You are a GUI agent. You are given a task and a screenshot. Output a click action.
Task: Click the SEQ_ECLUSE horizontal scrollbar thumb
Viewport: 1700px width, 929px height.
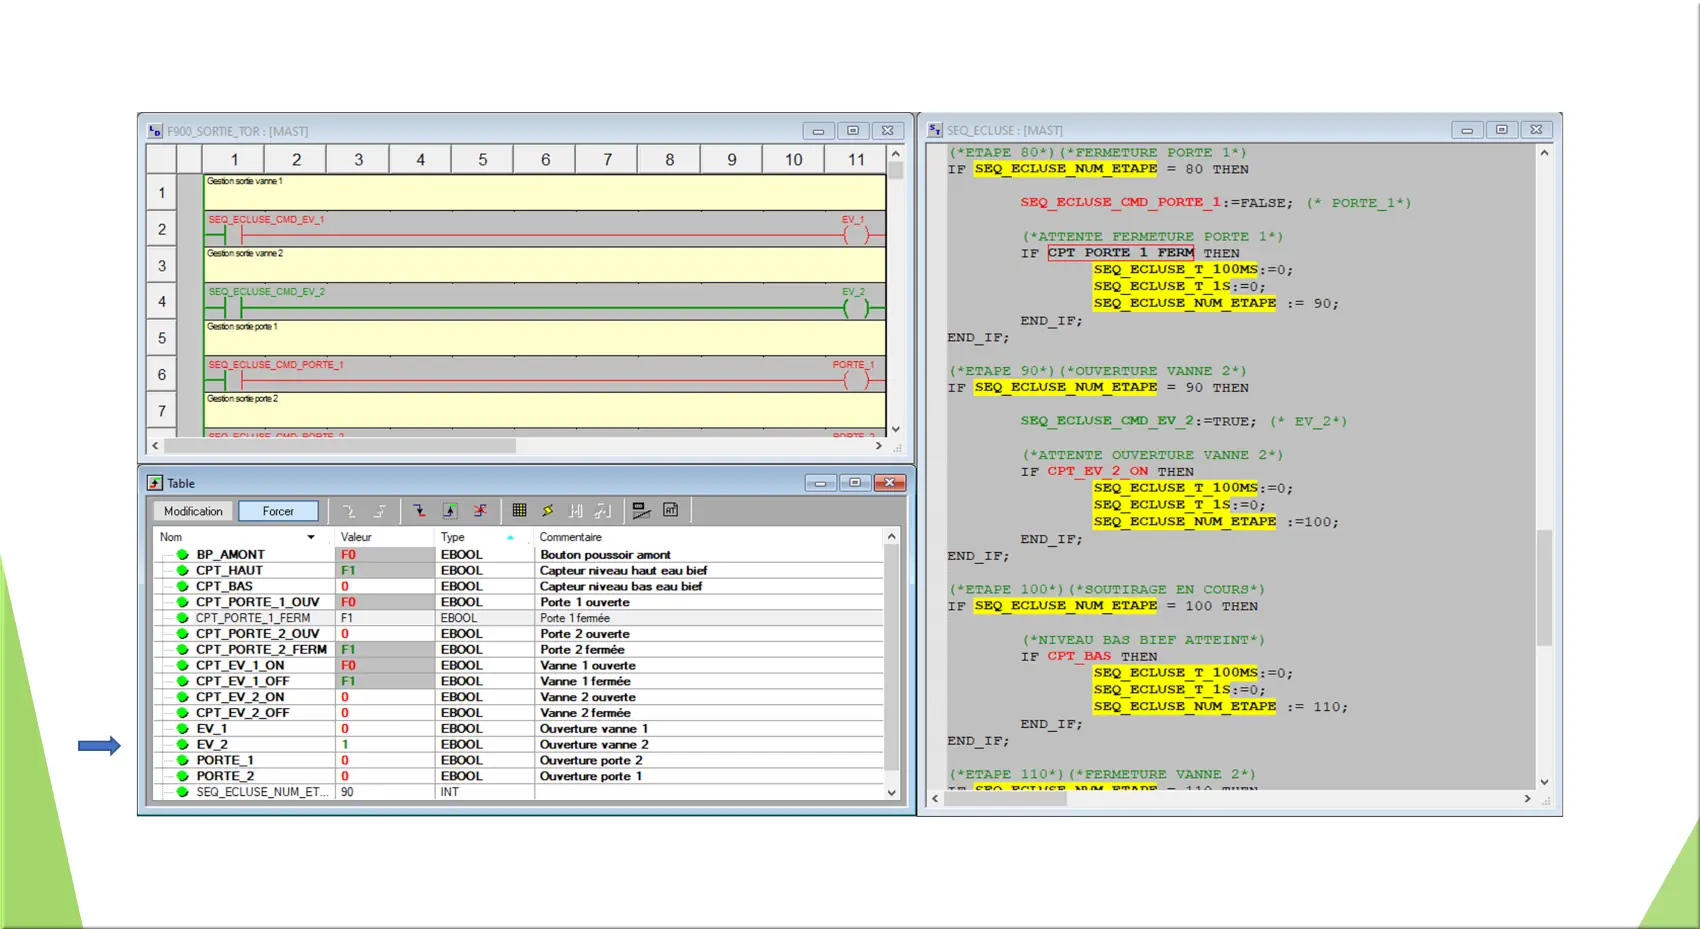[1005, 799]
